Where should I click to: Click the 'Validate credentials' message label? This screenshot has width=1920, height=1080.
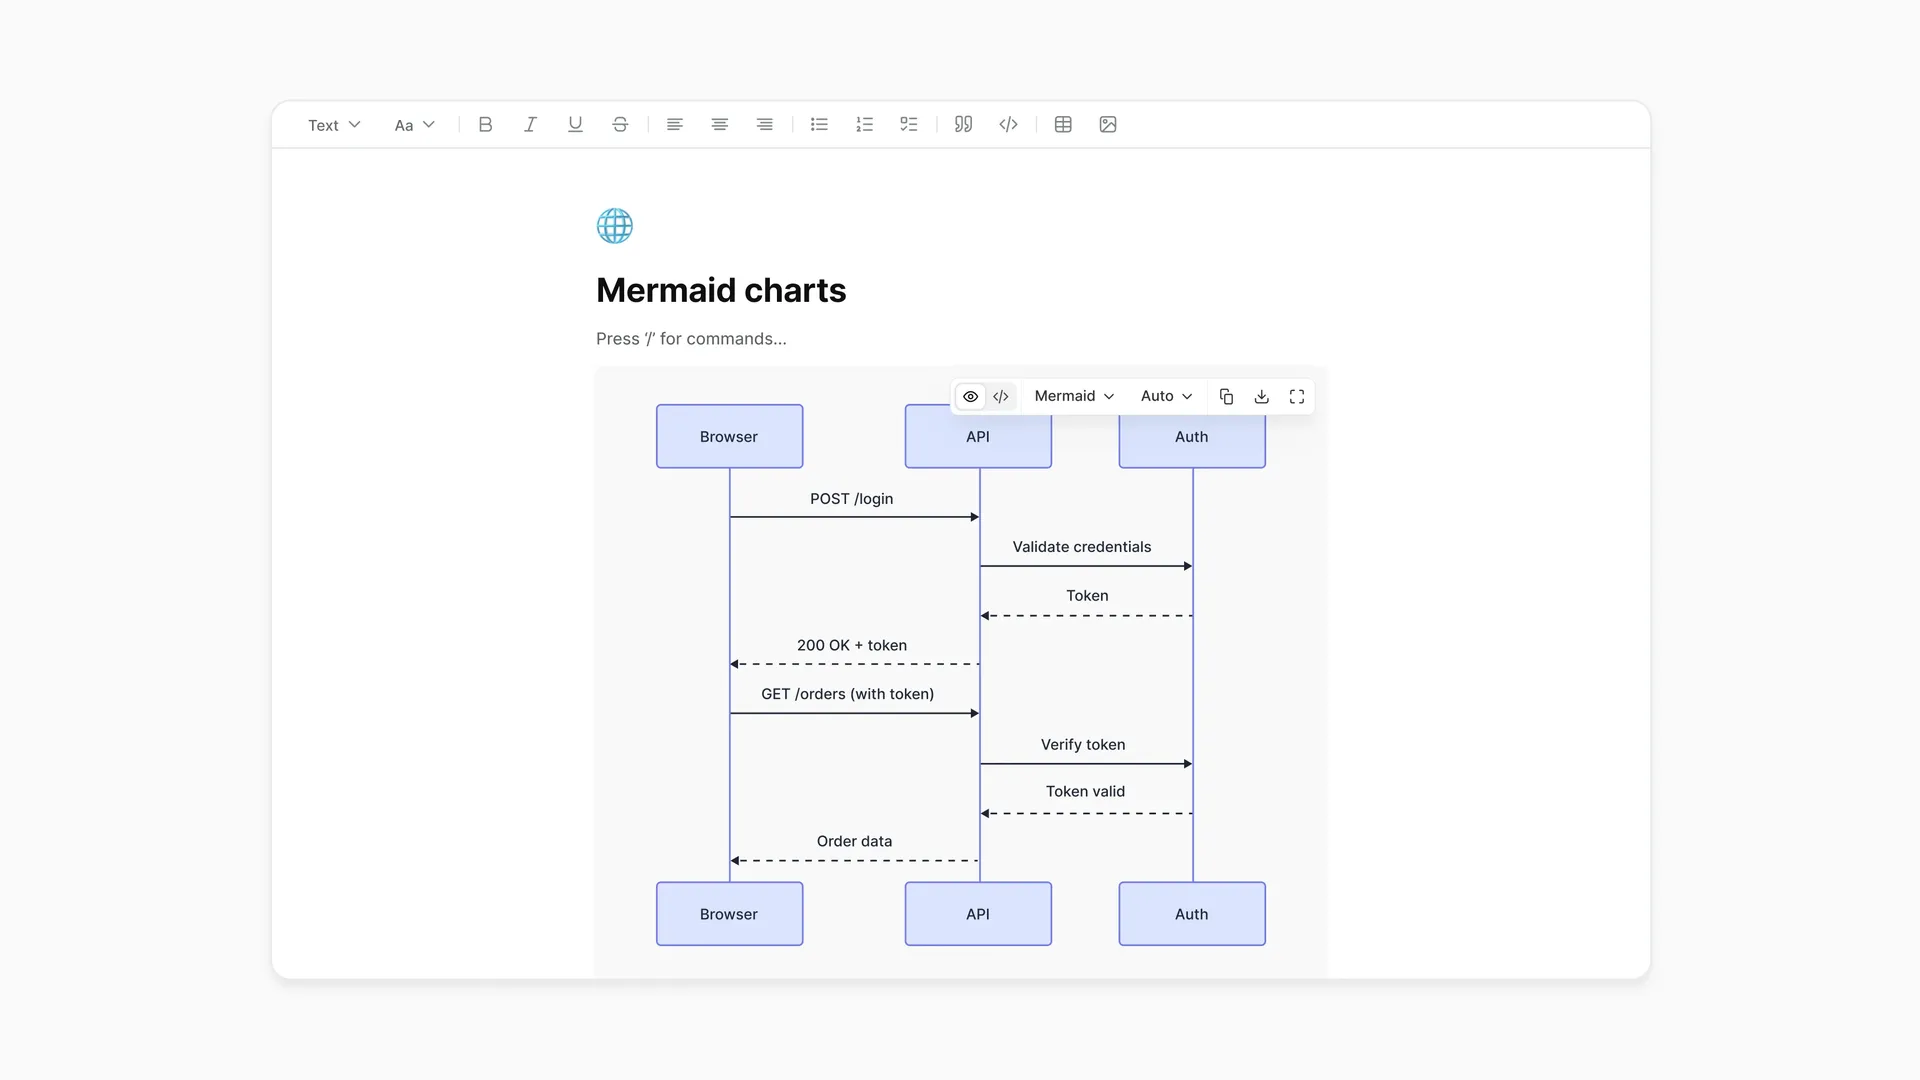click(1082, 547)
